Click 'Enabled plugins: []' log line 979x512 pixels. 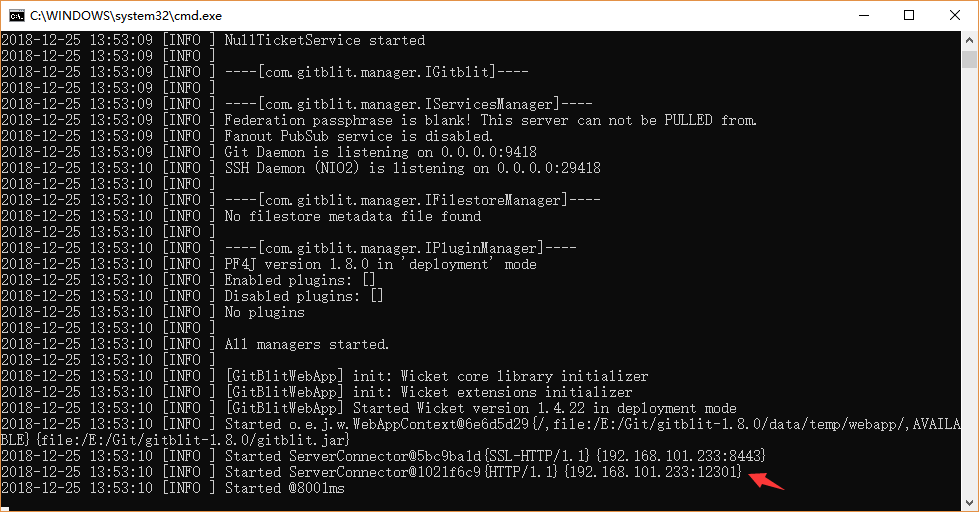[300, 280]
